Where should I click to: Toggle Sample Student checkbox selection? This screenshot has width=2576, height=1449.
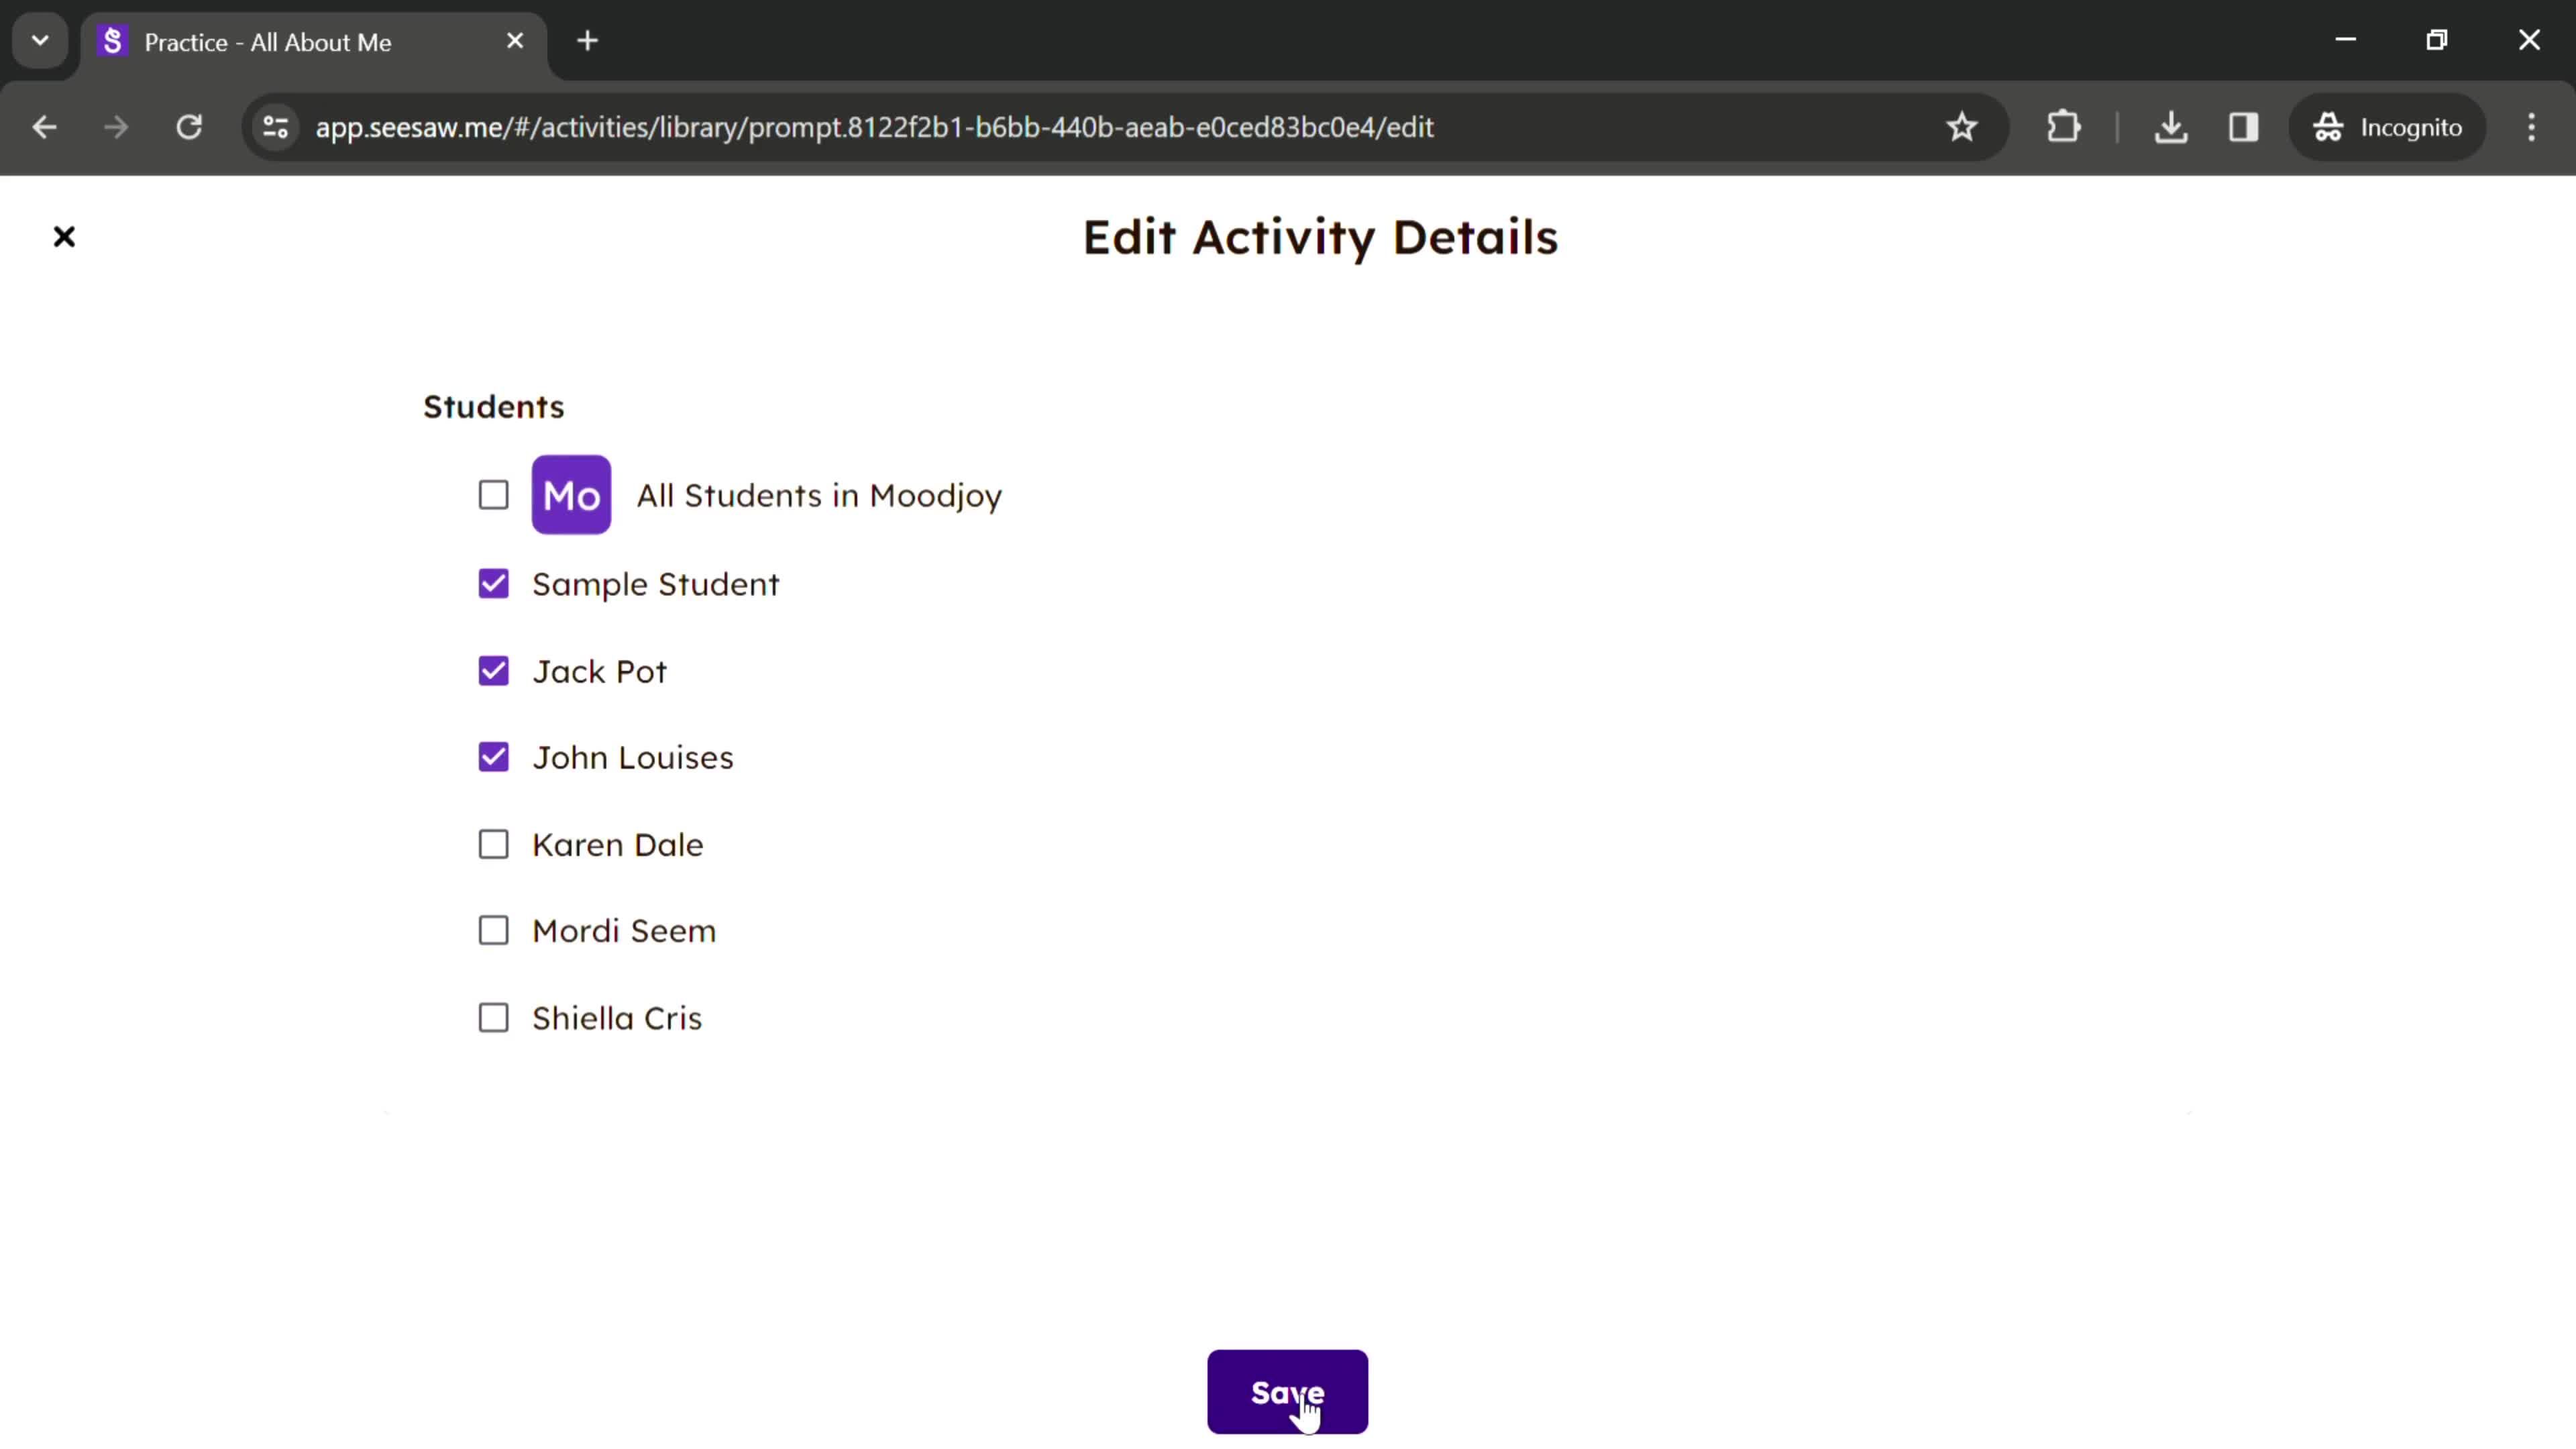pyautogui.click(x=494, y=584)
